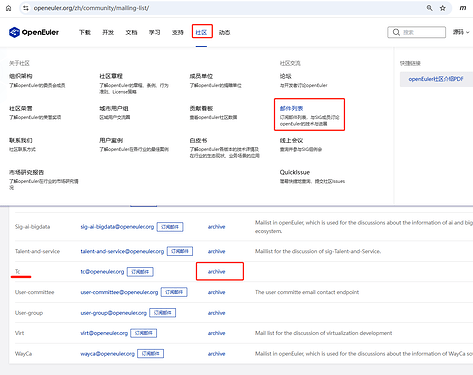The width and height of the screenshot is (473, 375).
Task: Click the site search input field
Action: (416, 32)
